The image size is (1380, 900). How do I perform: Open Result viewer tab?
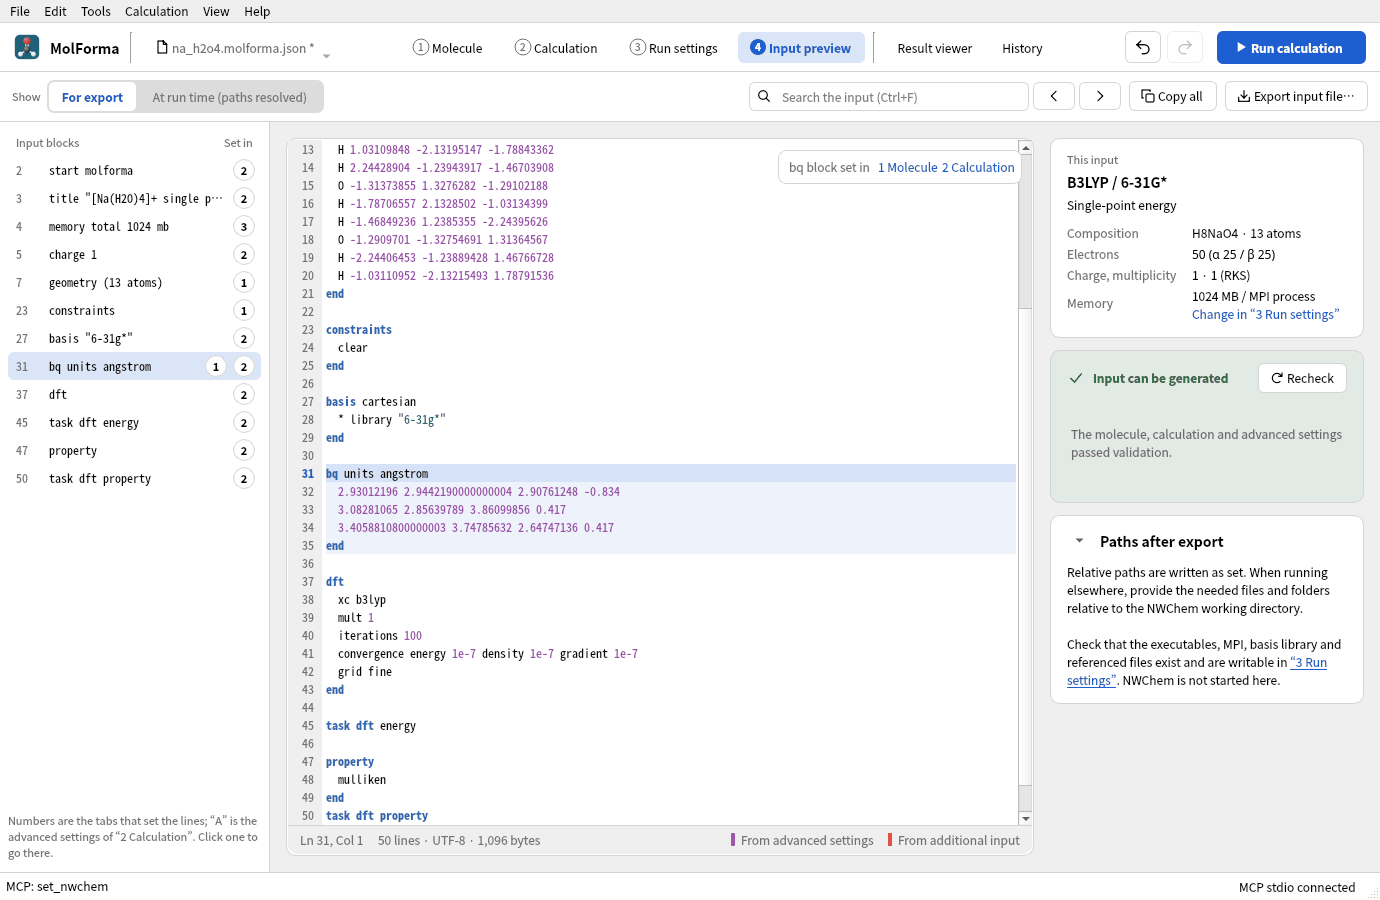tap(934, 48)
